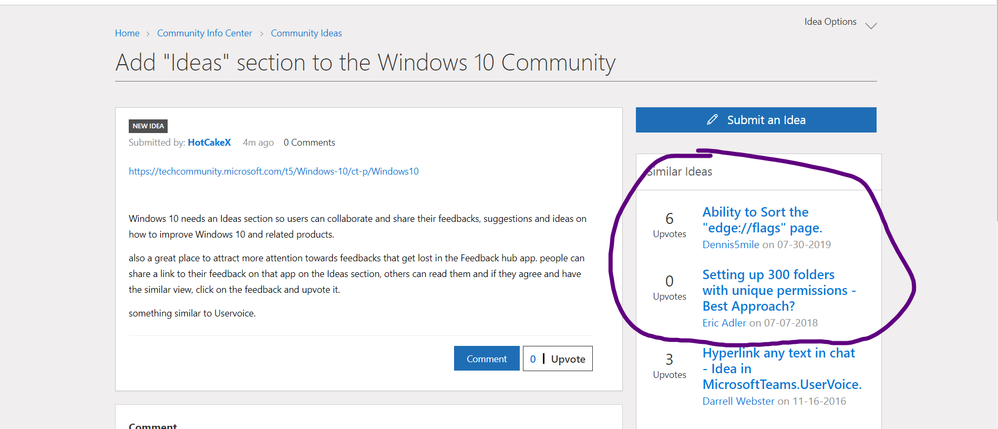Click the pencil icon on Submit an Idea

(x=712, y=120)
